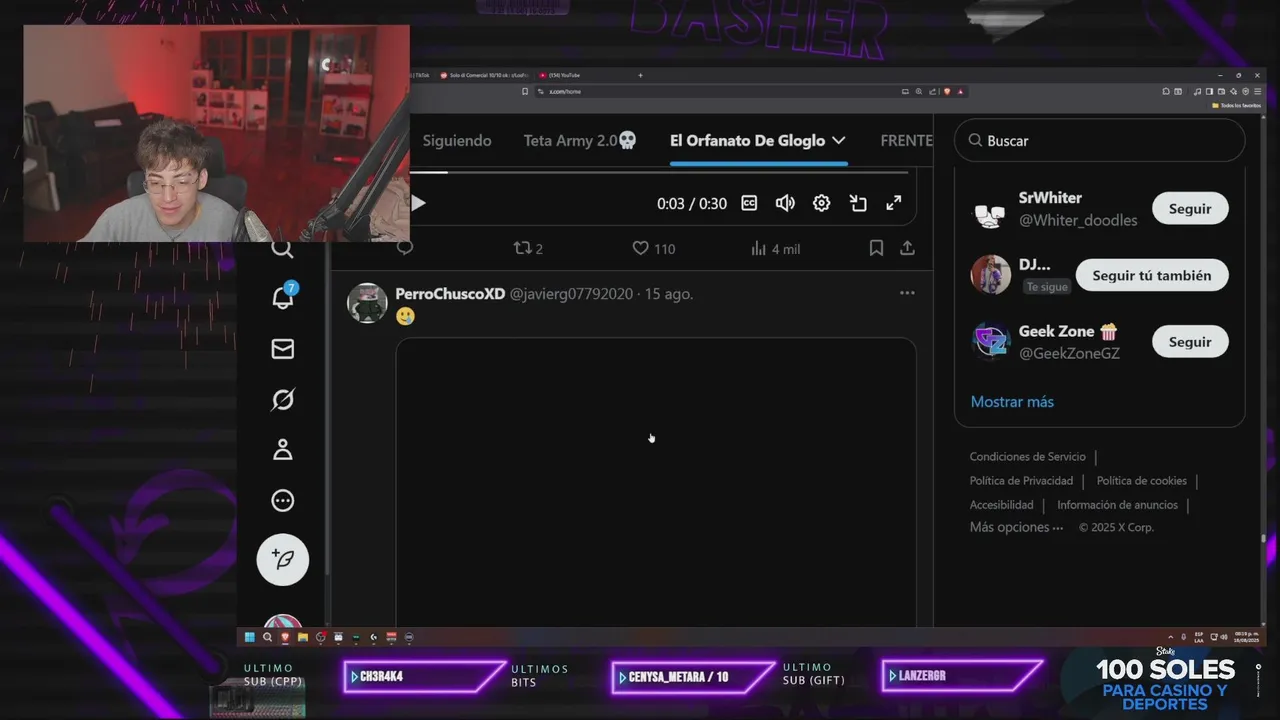Image resolution: width=1280 pixels, height=720 pixels.
Task: Open Grok icon in X sidebar
Action: click(283, 400)
